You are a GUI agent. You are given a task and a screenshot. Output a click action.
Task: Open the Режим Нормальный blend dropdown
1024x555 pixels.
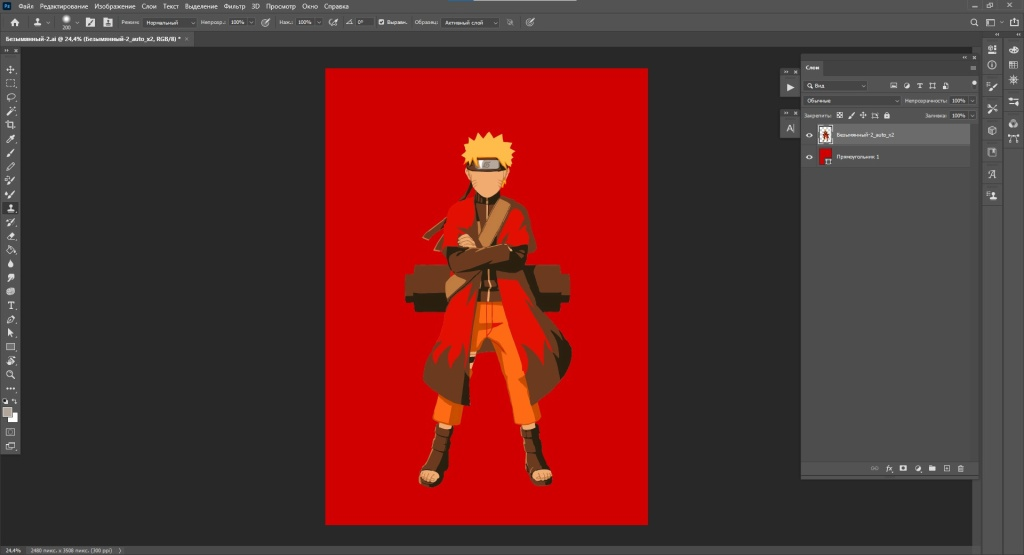[170, 22]
